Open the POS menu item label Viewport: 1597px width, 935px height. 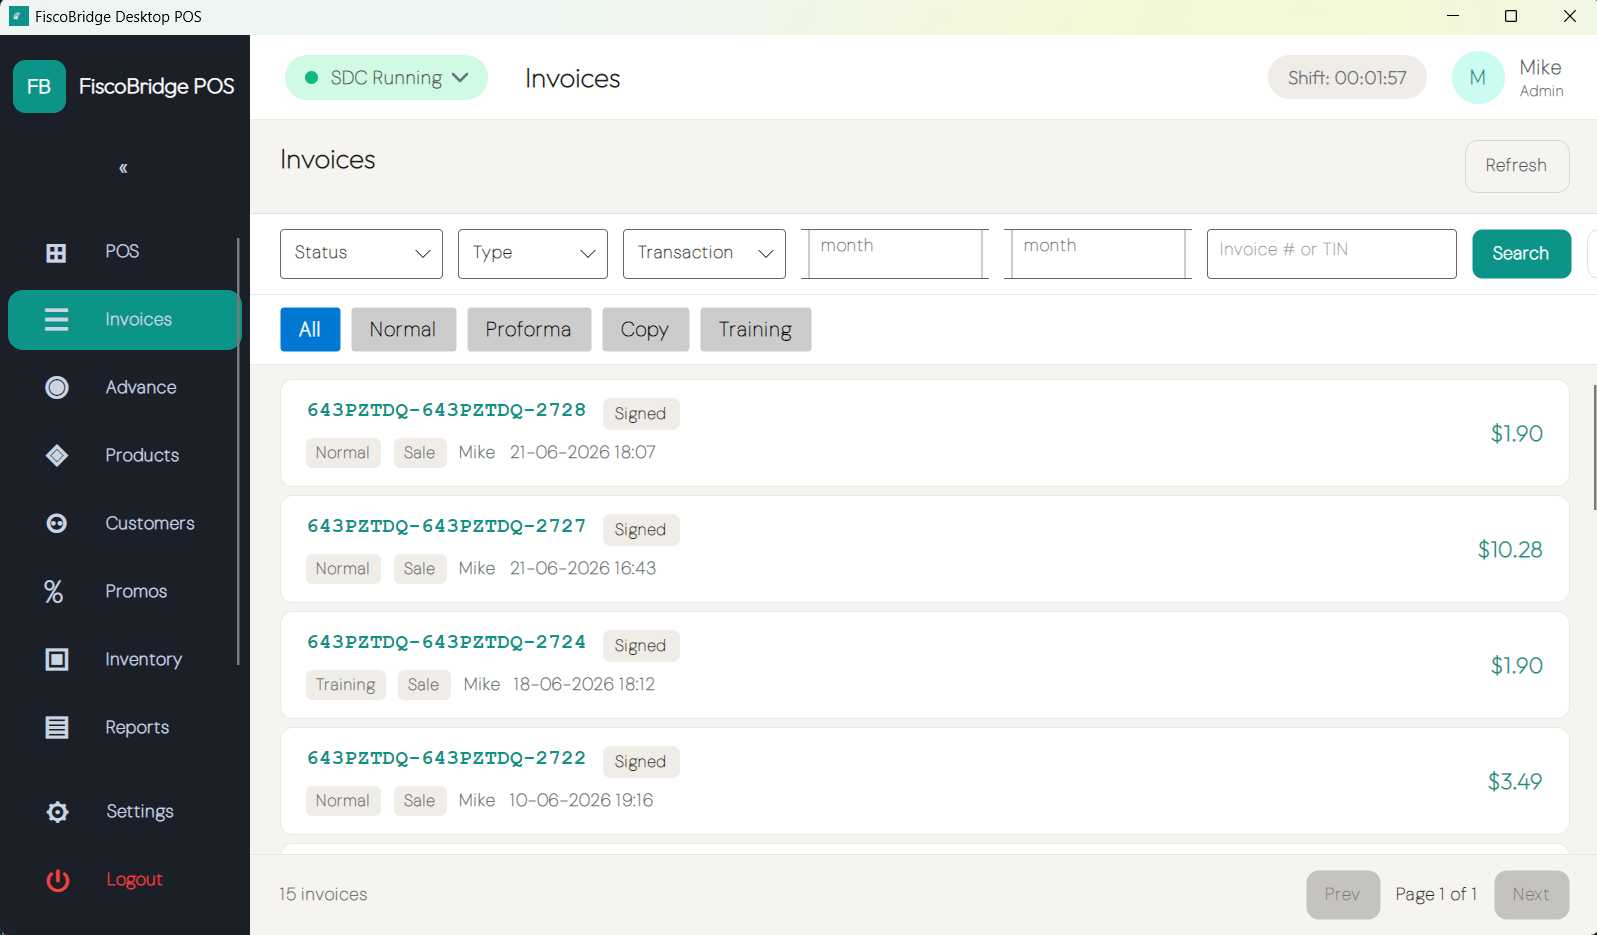tap(122, 252)
